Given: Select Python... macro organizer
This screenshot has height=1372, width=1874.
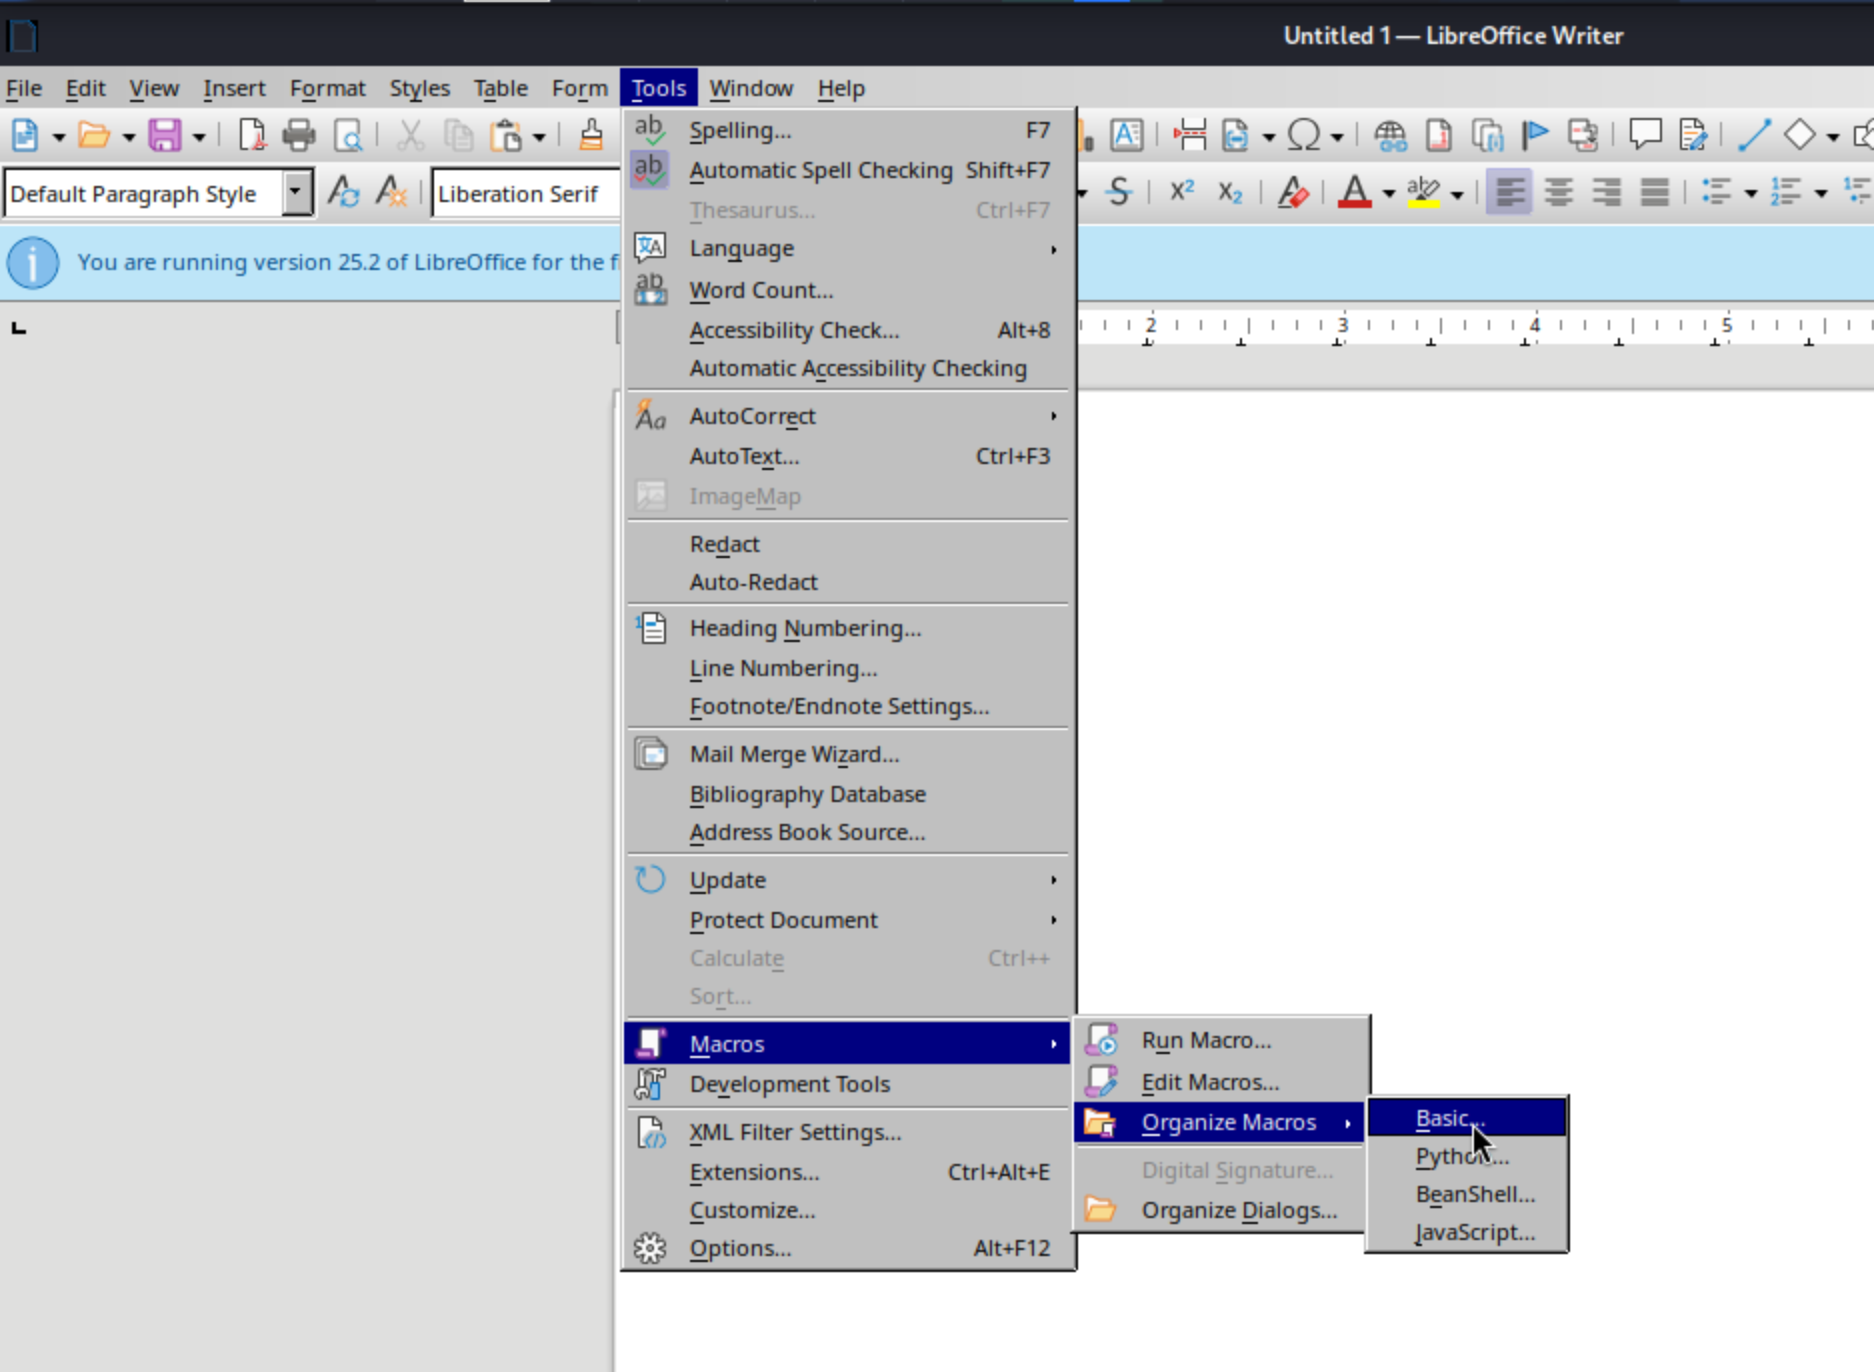Looking at the screenshot, I should [1466, 1156].
